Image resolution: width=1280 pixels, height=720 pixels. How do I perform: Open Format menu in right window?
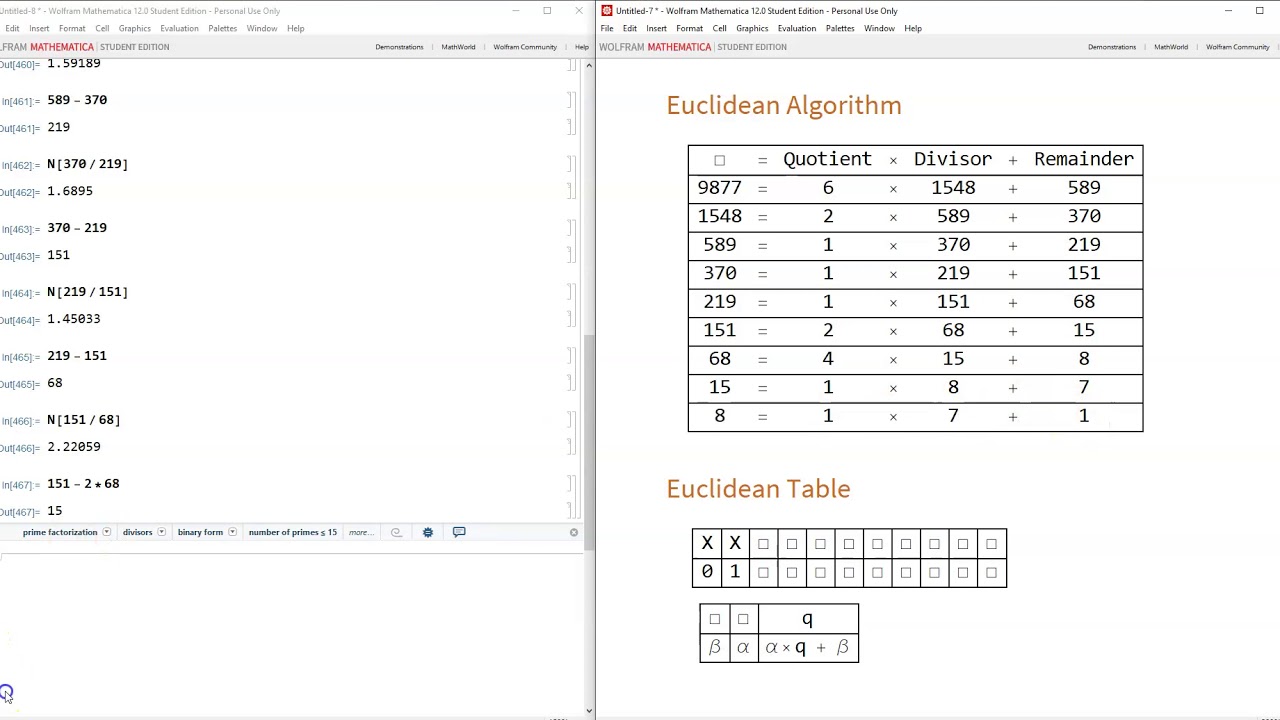click(690, 28)
